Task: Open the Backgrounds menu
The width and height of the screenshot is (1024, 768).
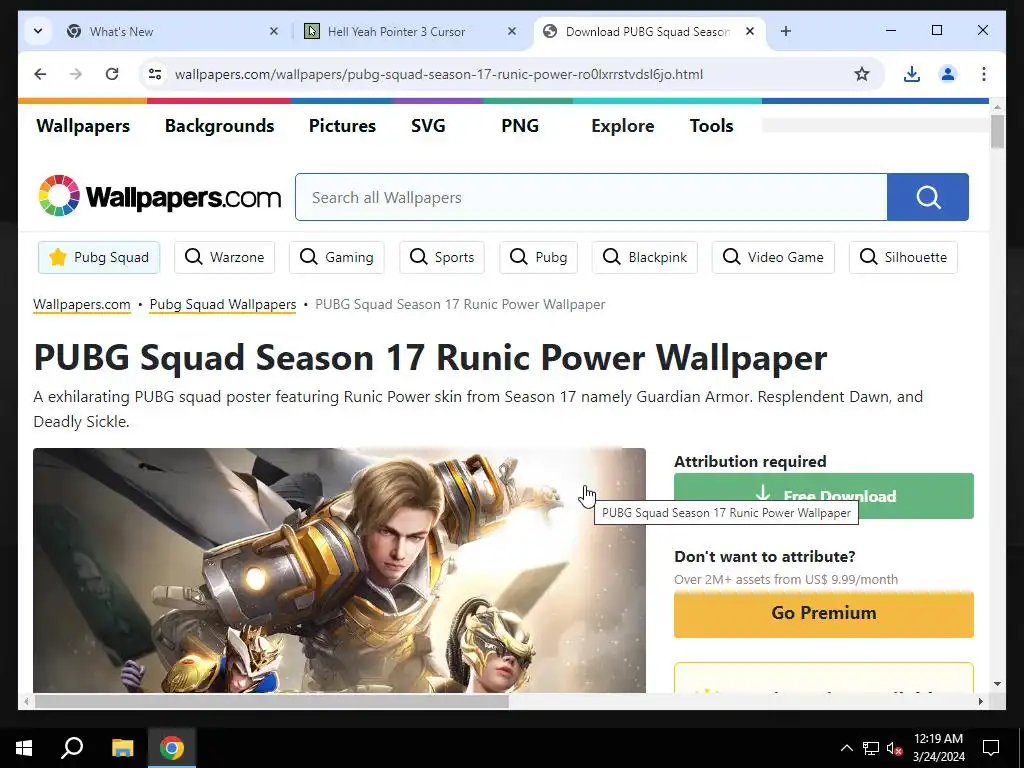Action: 219,126
